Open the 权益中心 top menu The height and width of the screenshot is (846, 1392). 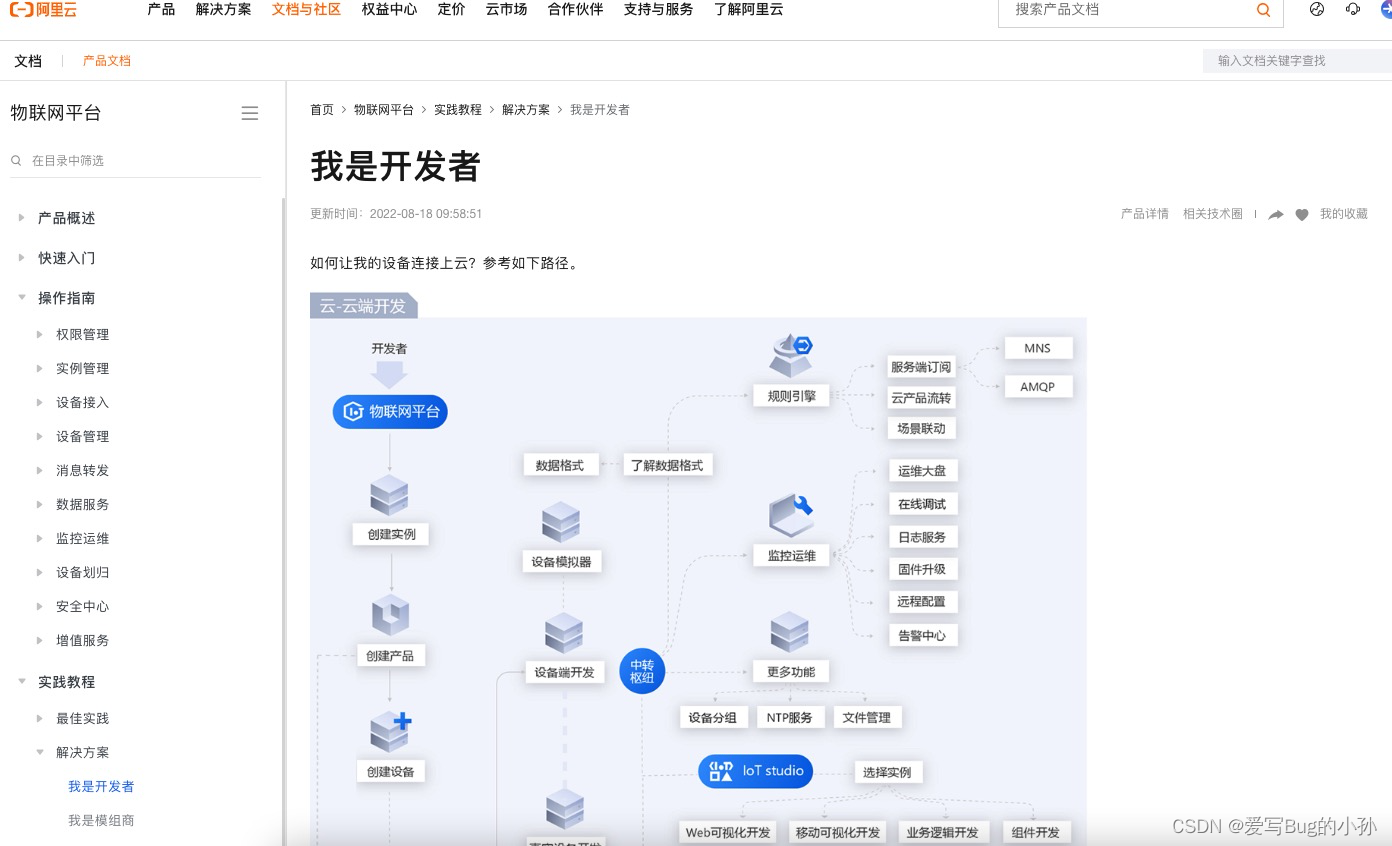pyautogui.click(x=390, y=9)
